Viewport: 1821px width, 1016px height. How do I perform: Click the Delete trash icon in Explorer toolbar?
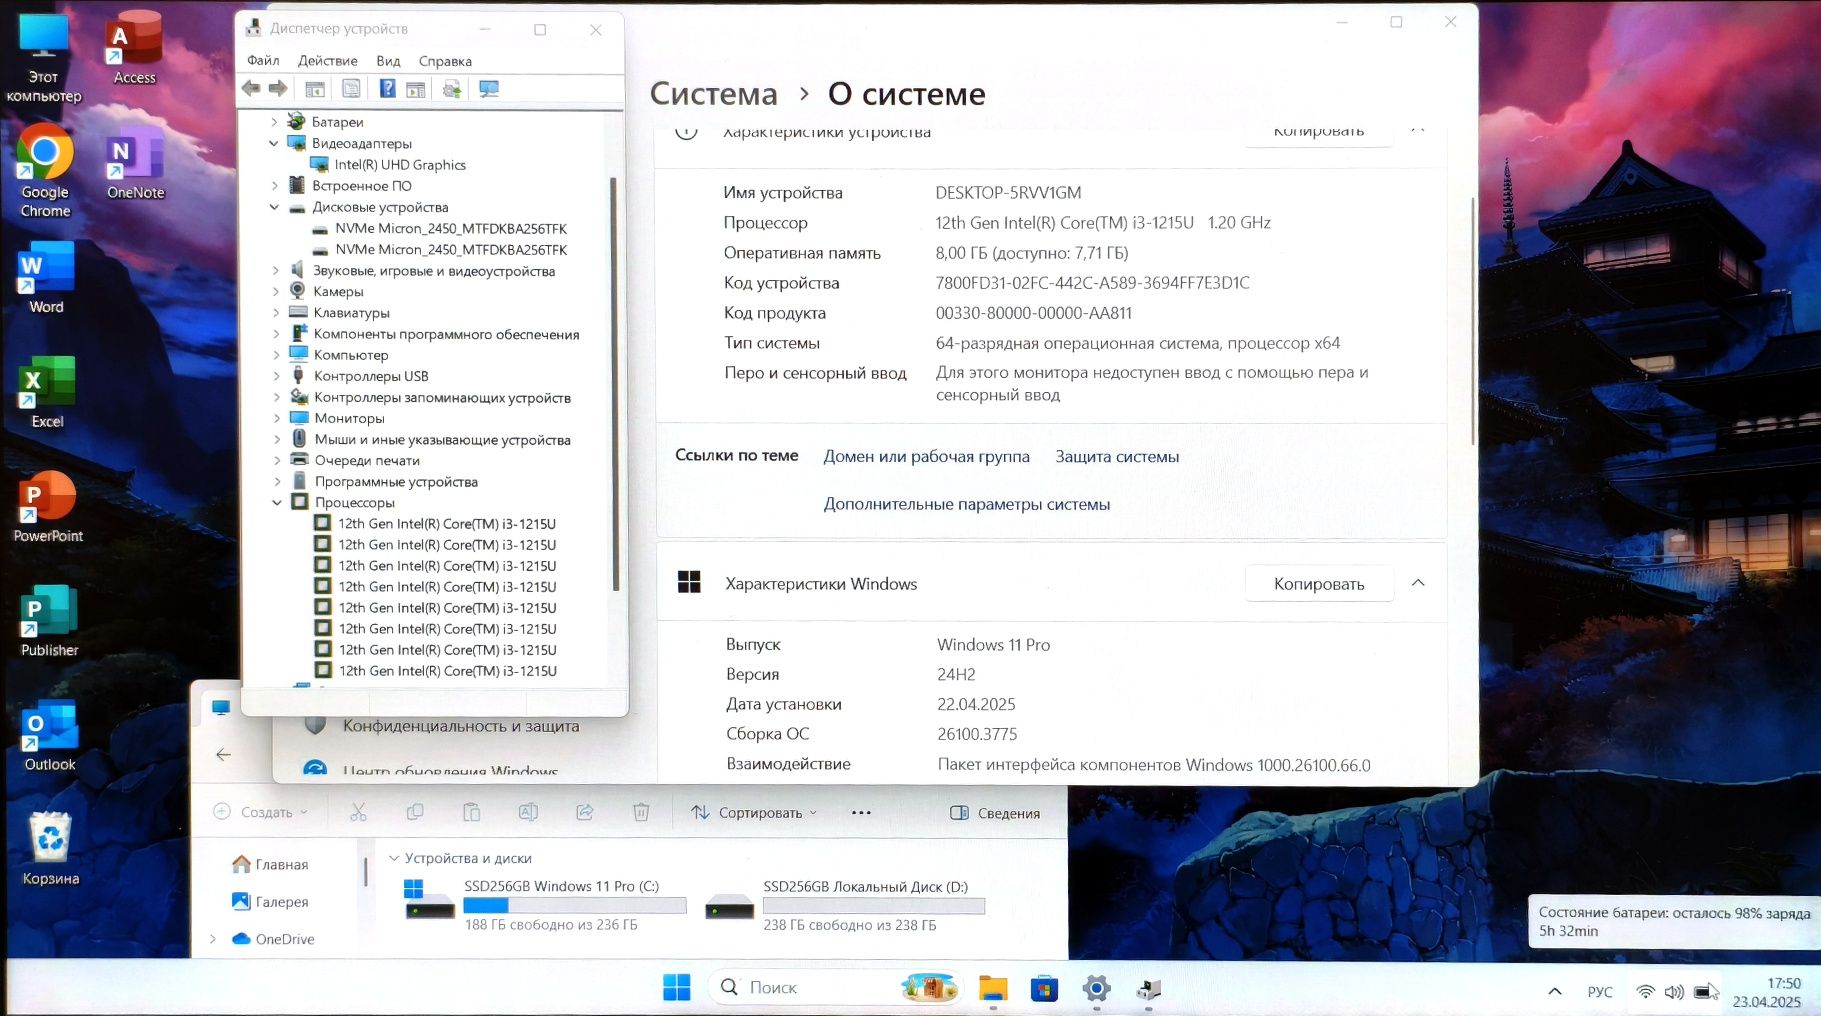[641, 812]
